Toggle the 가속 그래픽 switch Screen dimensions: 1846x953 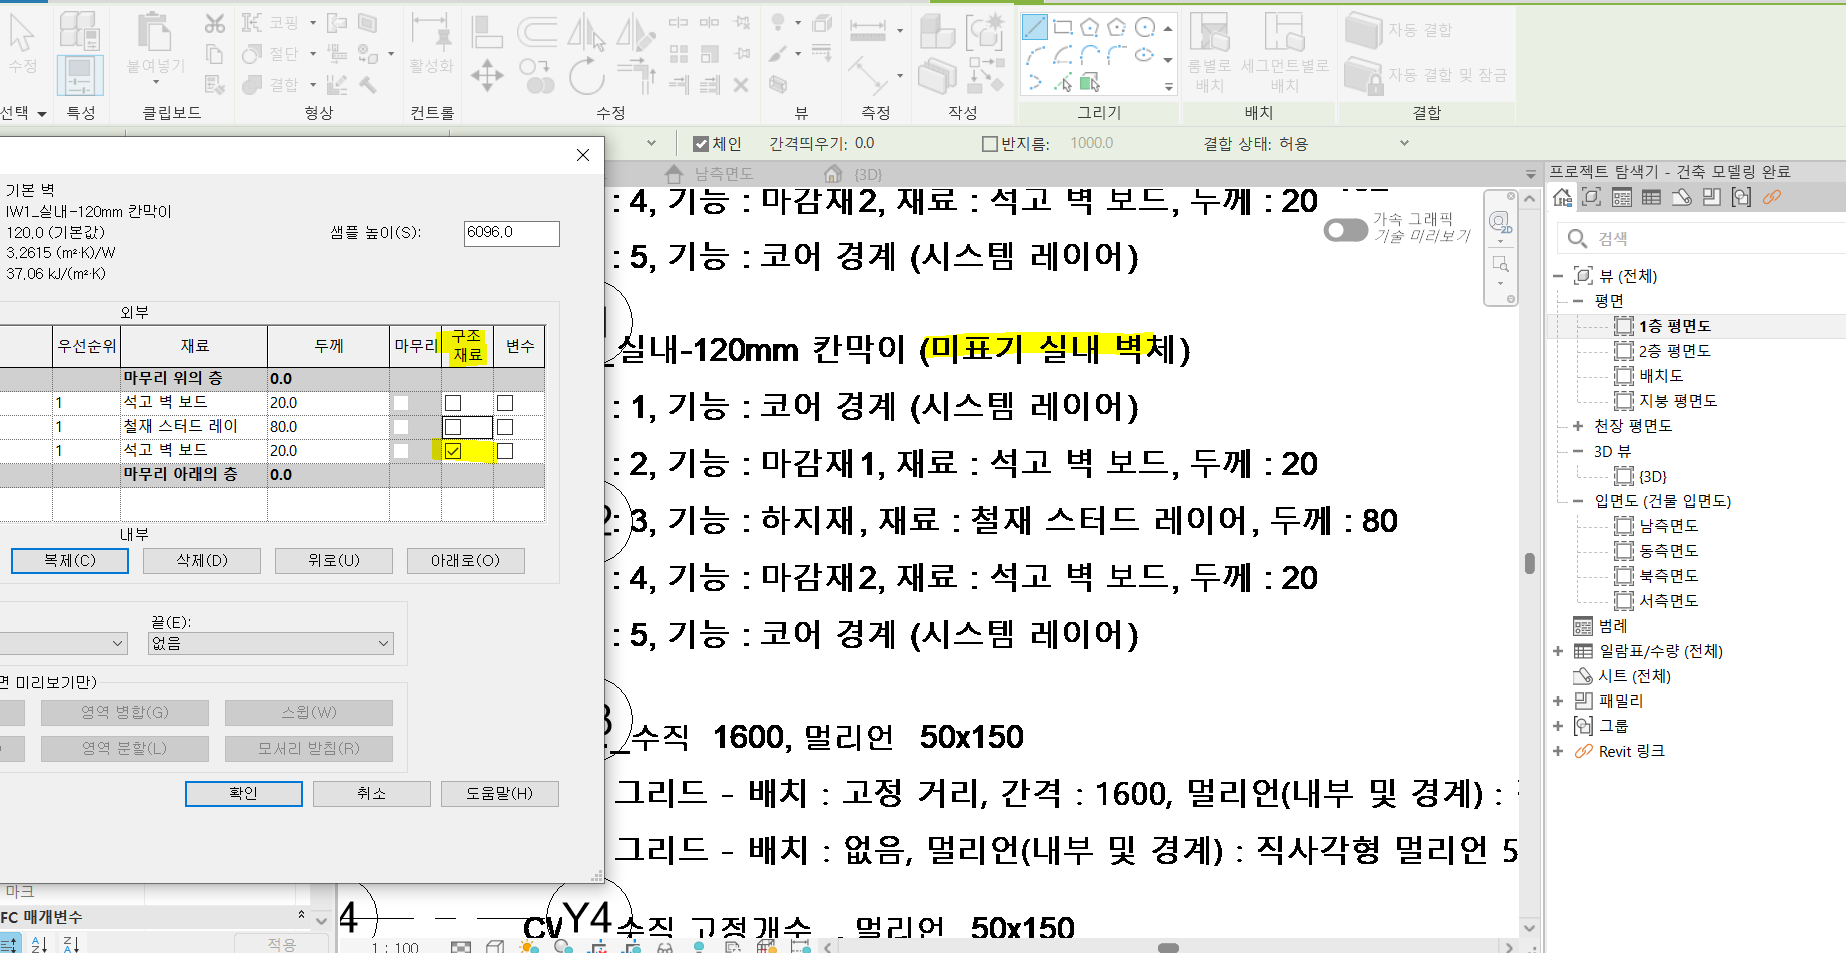click(x=1345, y=231)
